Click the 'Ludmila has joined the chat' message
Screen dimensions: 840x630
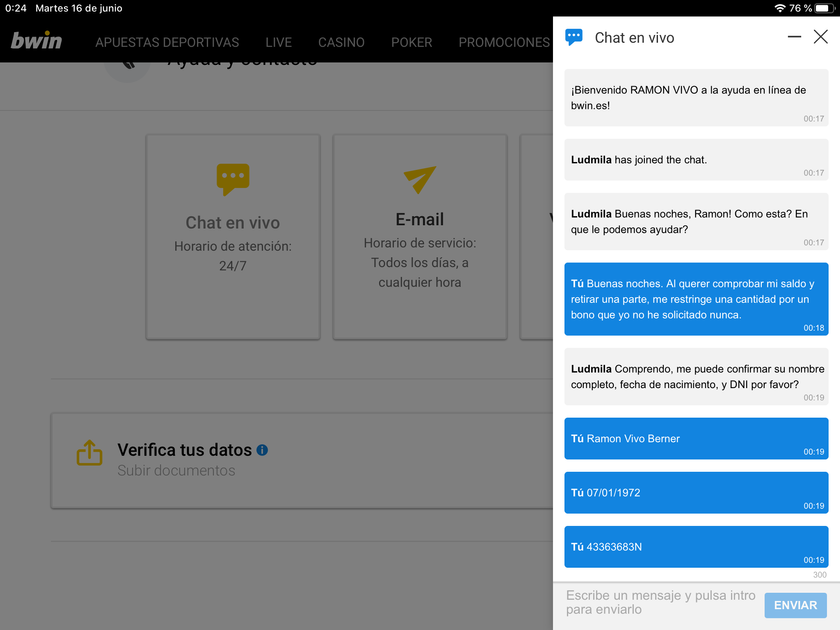(696, 160)
